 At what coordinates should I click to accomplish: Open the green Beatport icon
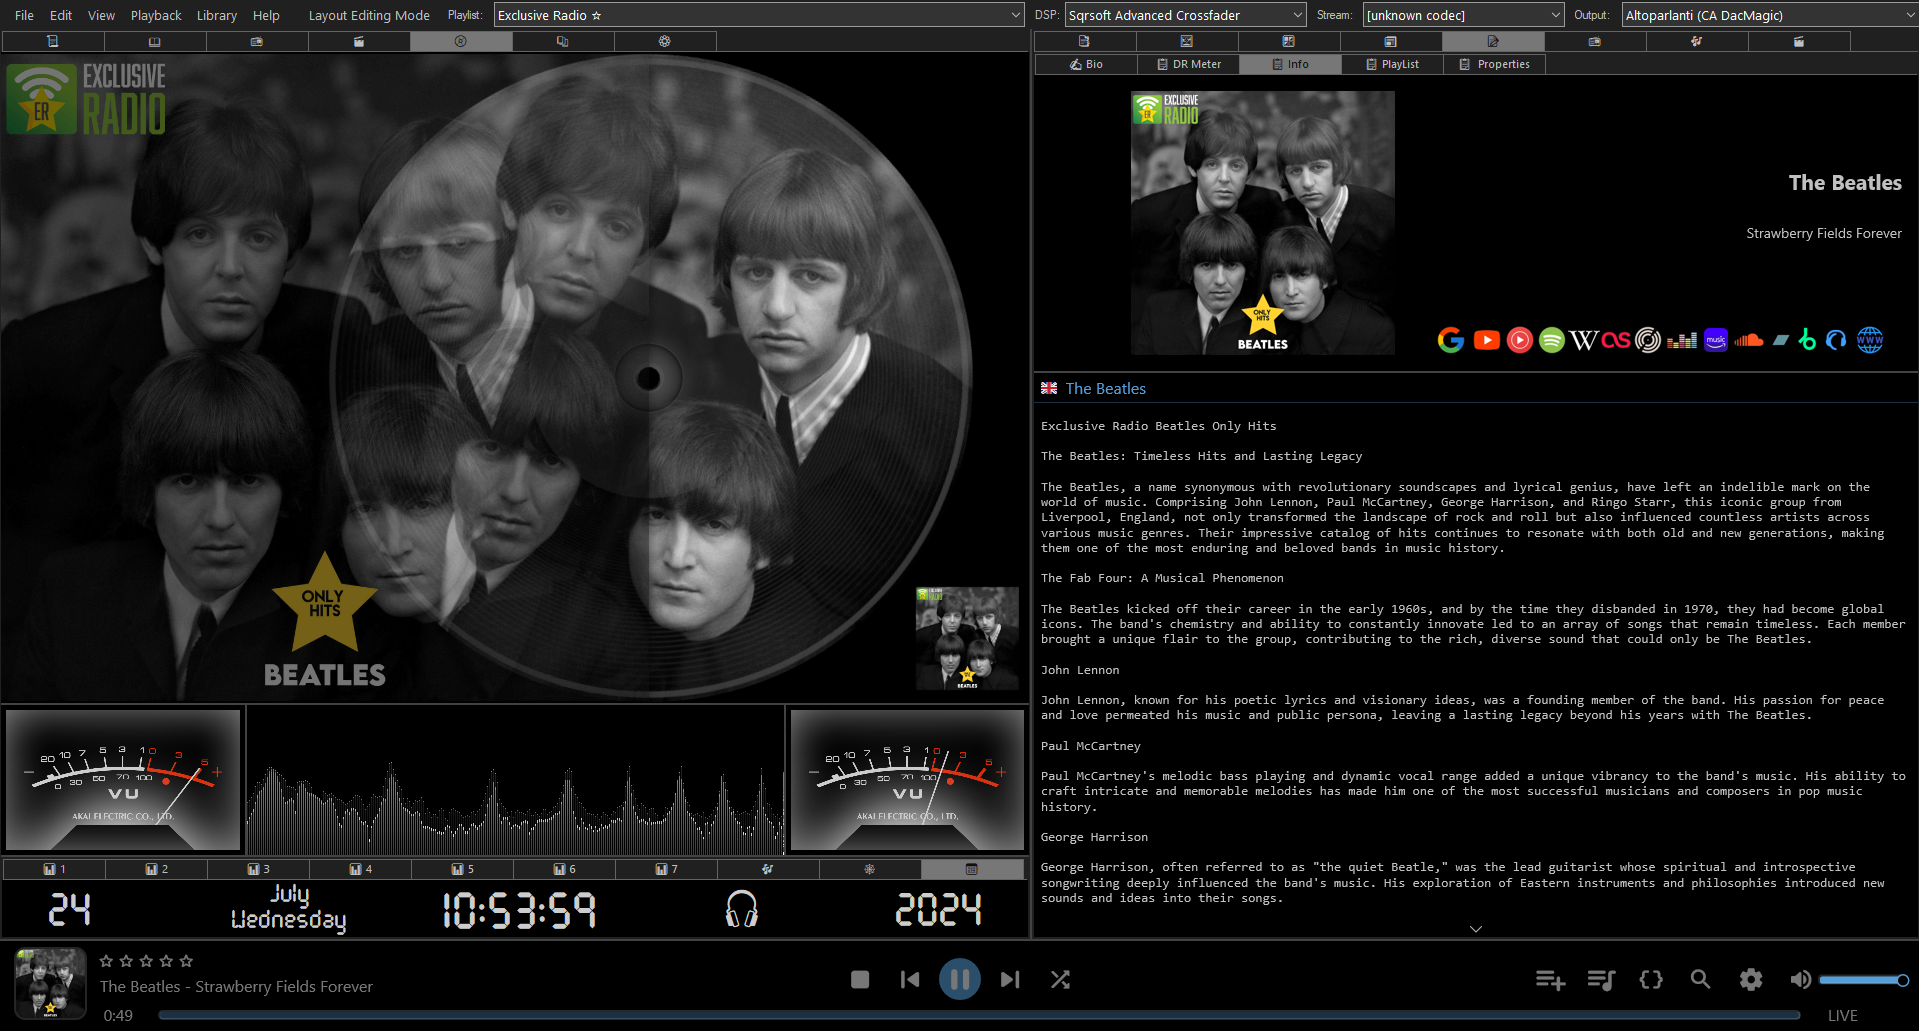click(1807, 340)
